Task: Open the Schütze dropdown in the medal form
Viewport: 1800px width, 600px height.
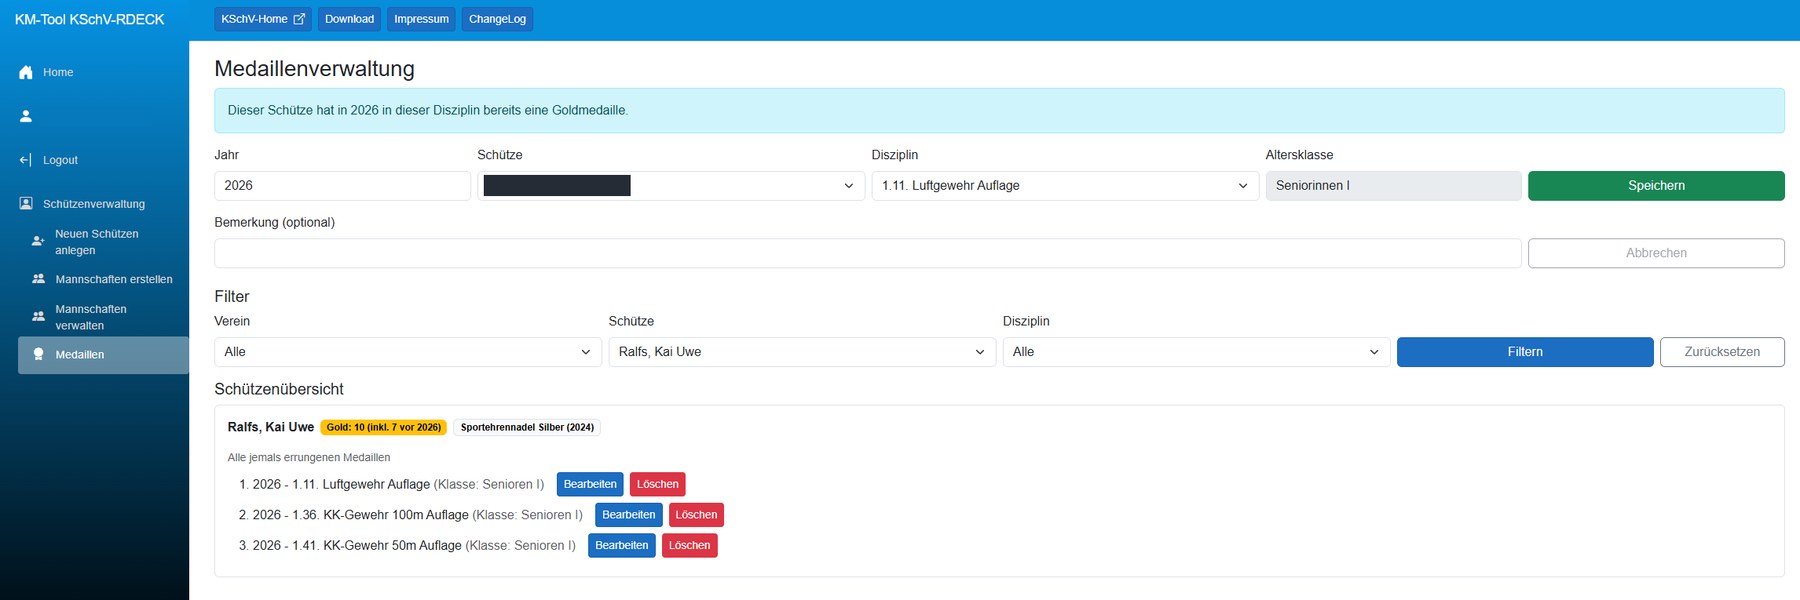Action: pyautogui.click(x=671, y=186)
